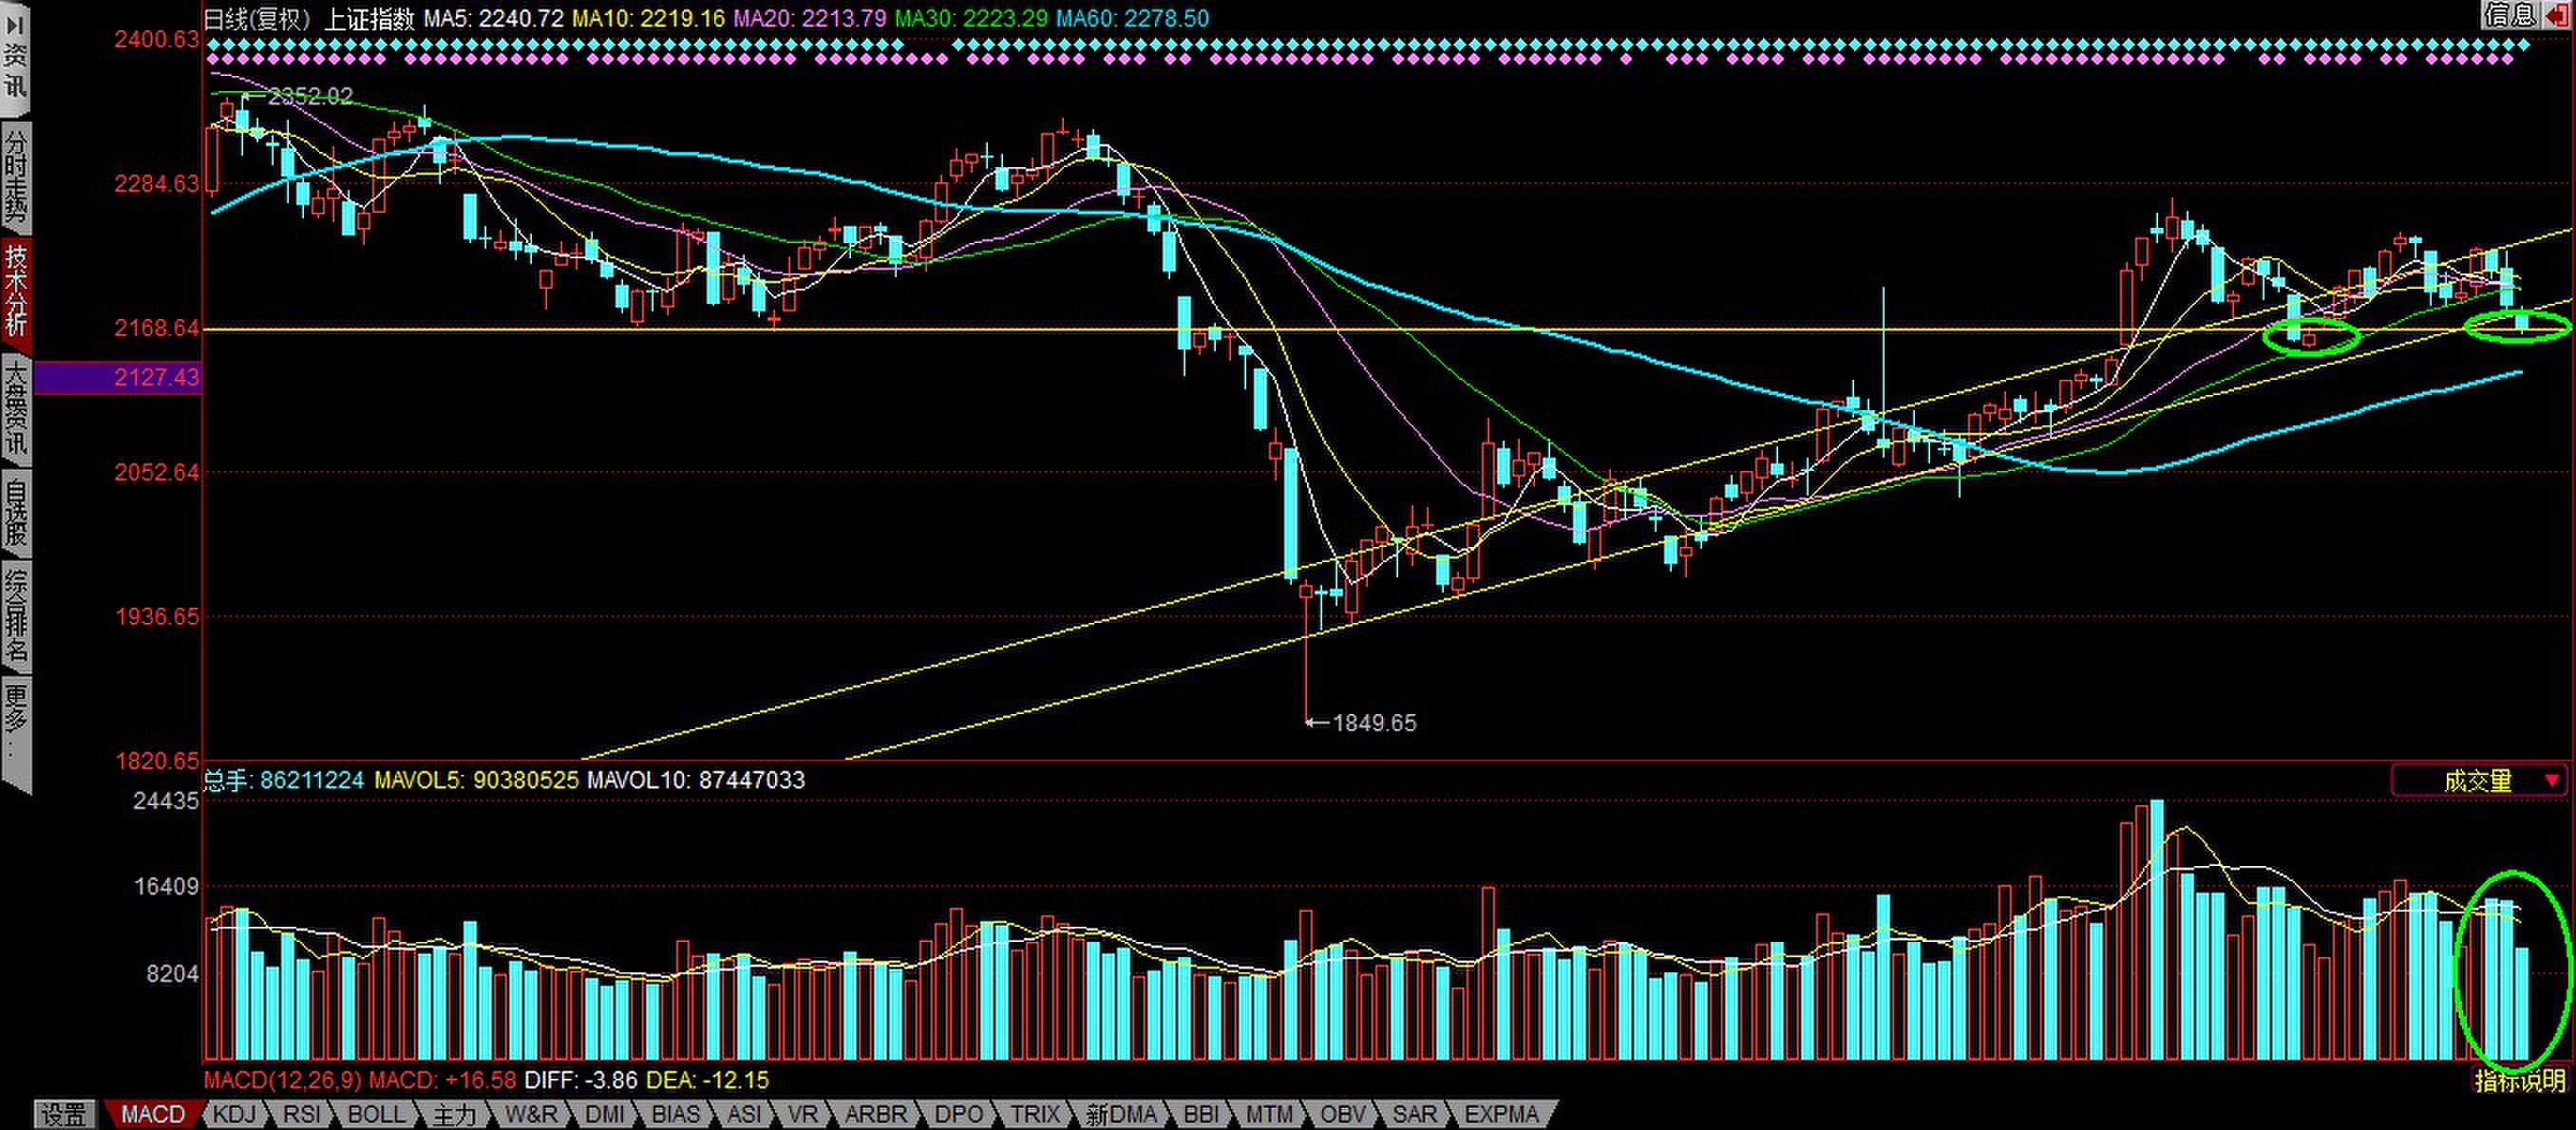
Task: Select the 新DMA indicator tab
Action: (x=1120, y=1114)
